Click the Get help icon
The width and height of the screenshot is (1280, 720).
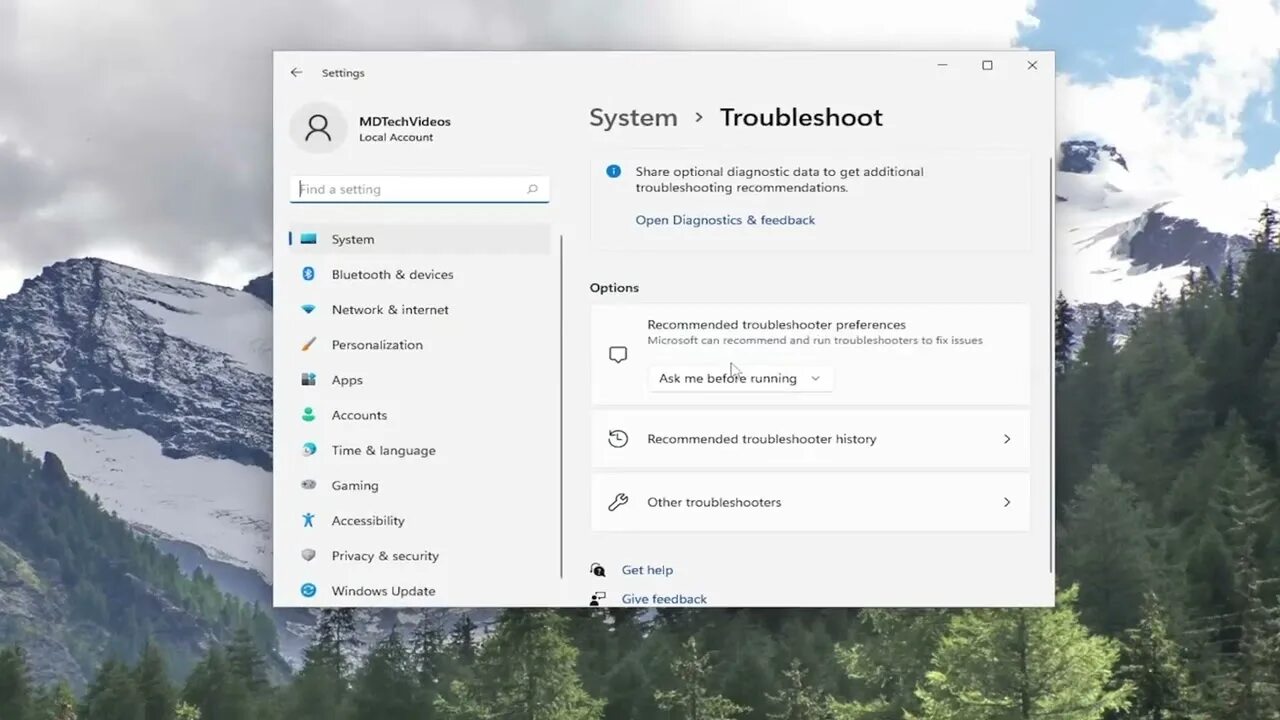[x=598, y=570]
